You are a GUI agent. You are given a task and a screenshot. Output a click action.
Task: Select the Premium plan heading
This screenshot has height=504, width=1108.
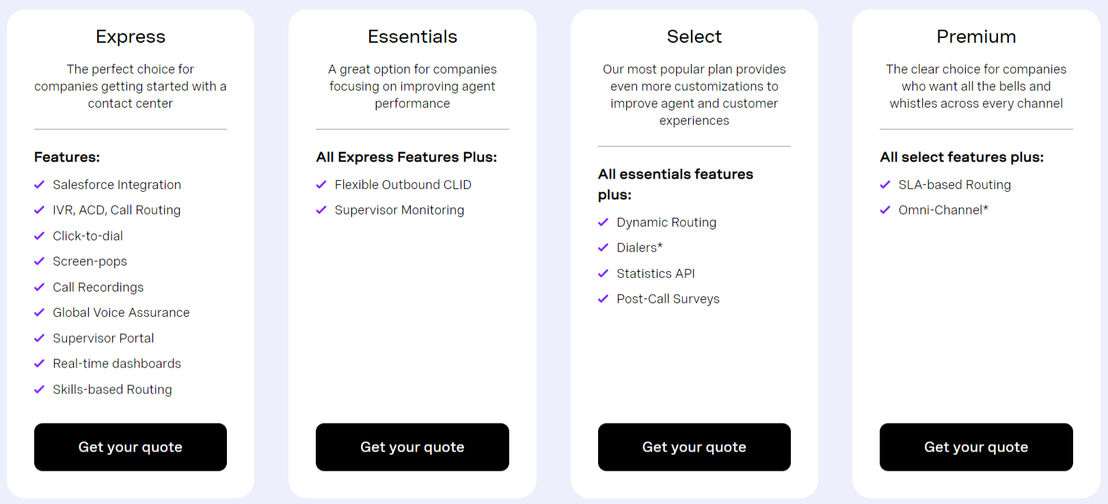tap(976, 37)
